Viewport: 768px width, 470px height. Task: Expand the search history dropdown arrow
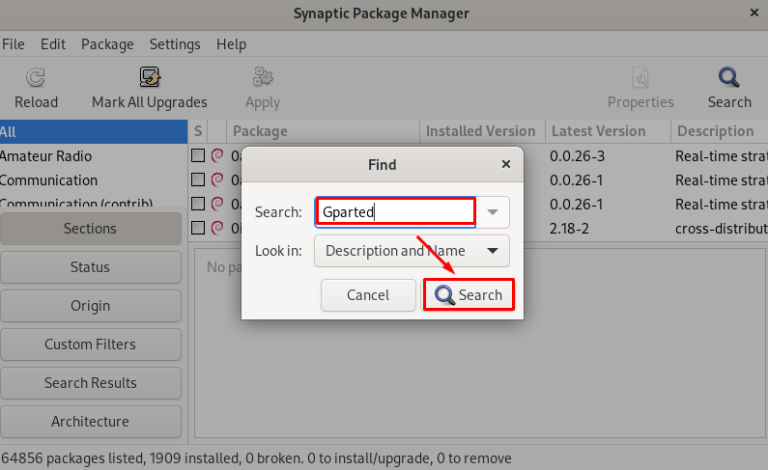click(493, 212)
